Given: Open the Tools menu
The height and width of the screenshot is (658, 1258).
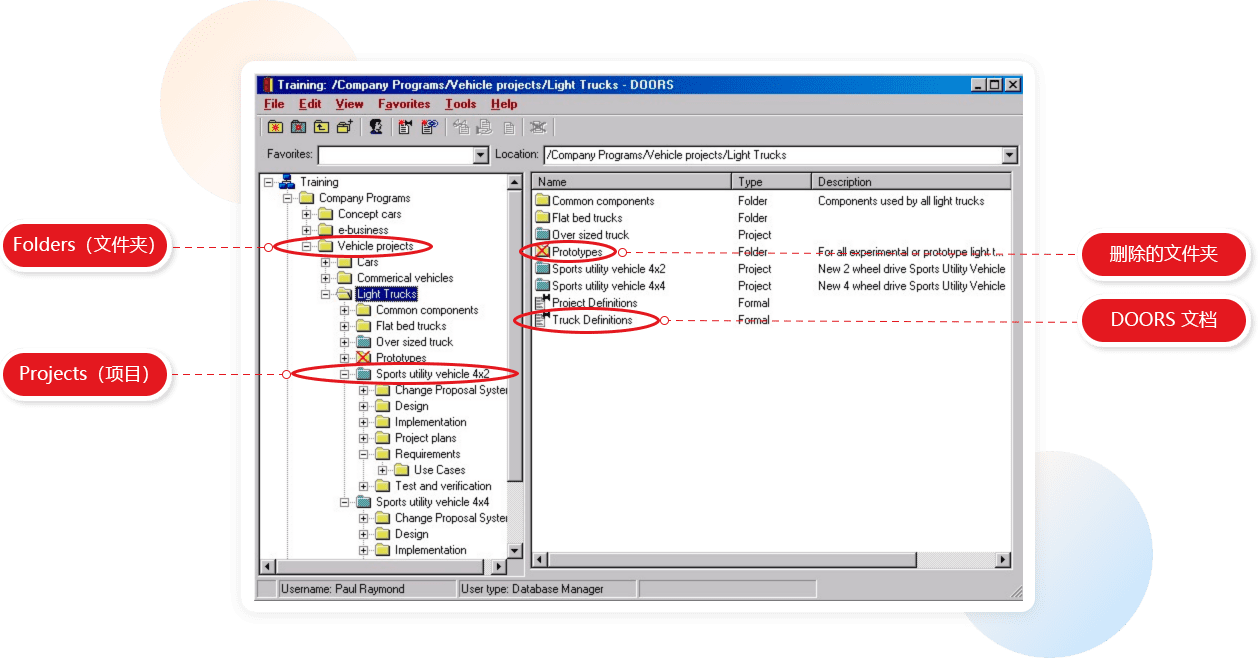Looking at the screenshot, I should tap(460, 104).
